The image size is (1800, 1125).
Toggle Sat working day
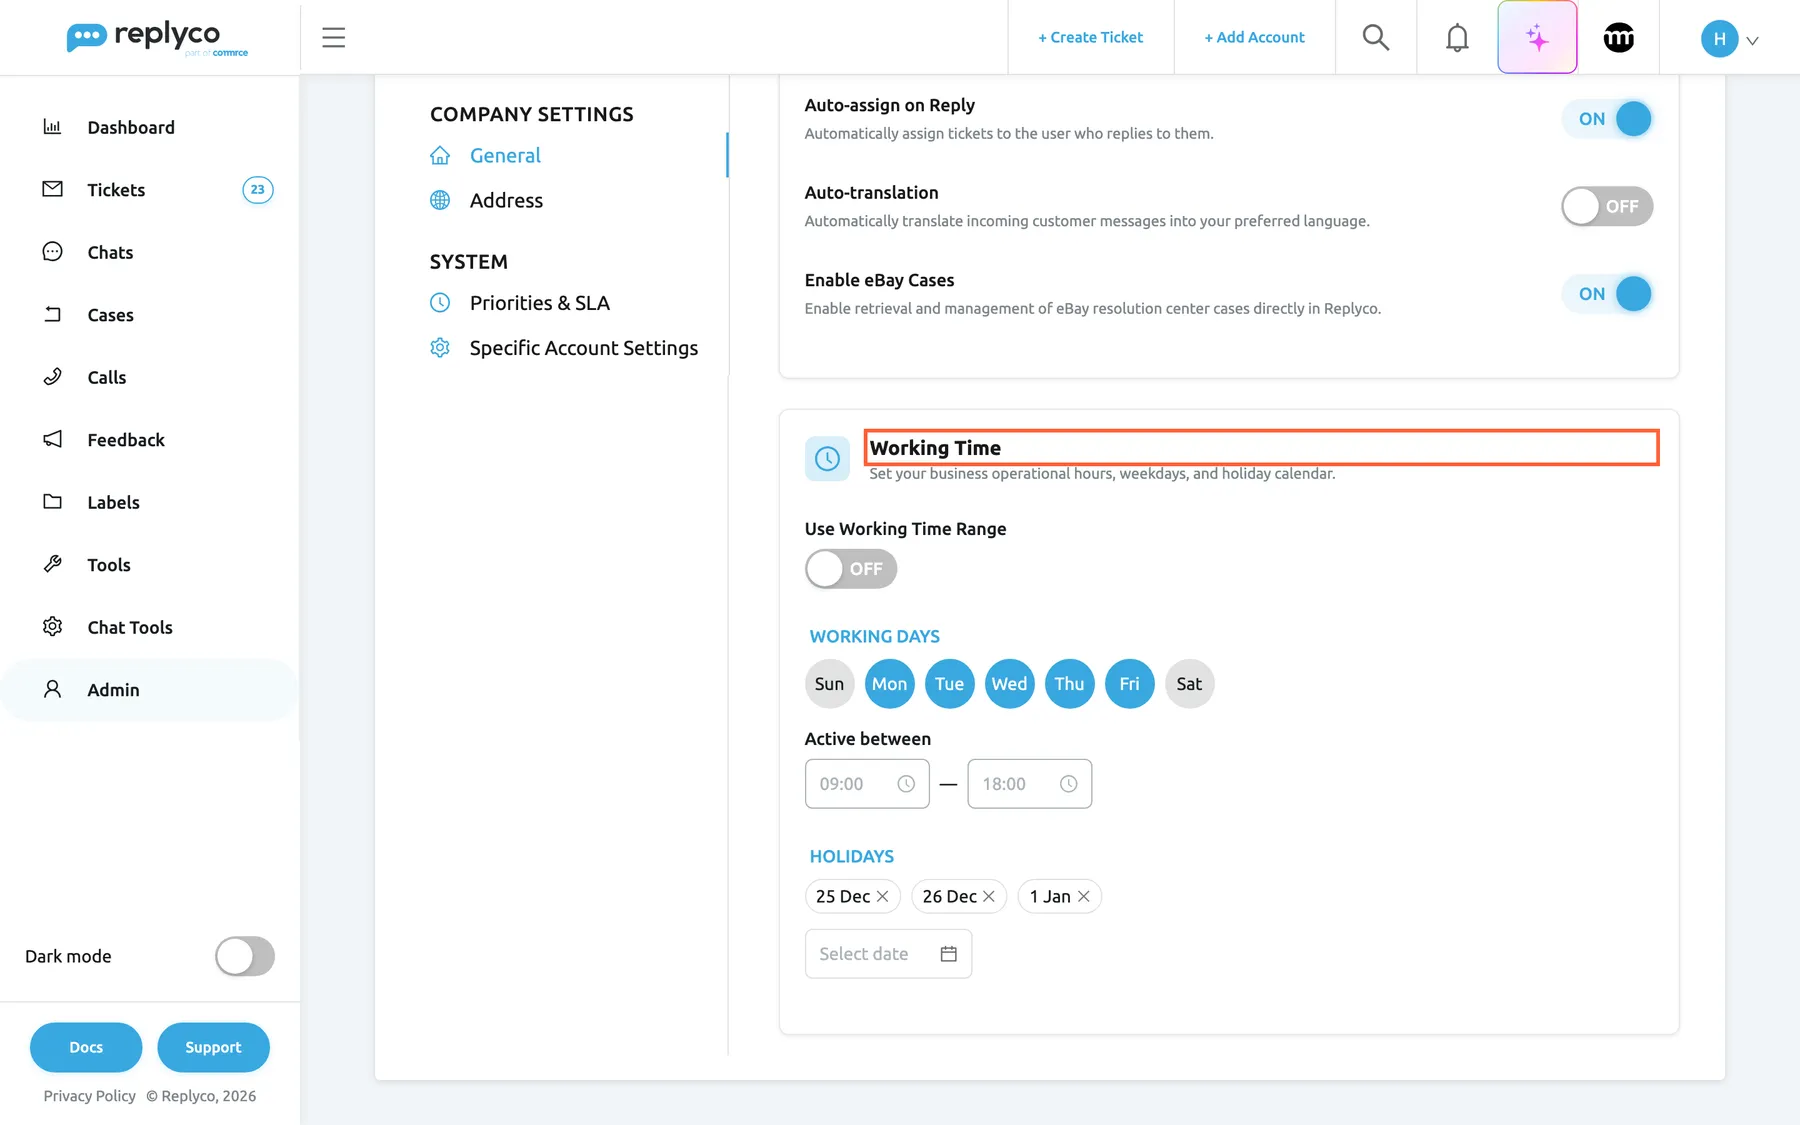click(x=1189, y=684)
